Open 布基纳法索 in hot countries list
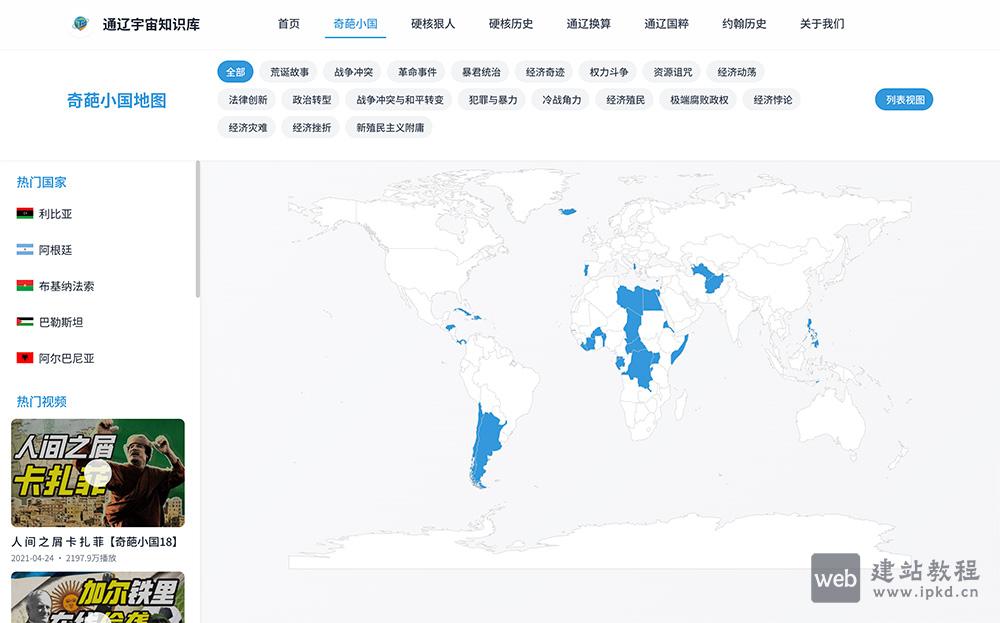 (x=66, y=286)
